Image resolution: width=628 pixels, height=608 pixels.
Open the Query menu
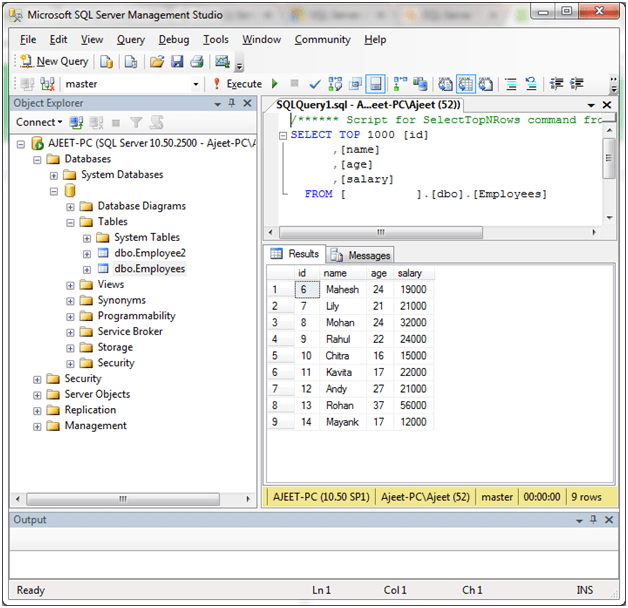coord(131,39)
